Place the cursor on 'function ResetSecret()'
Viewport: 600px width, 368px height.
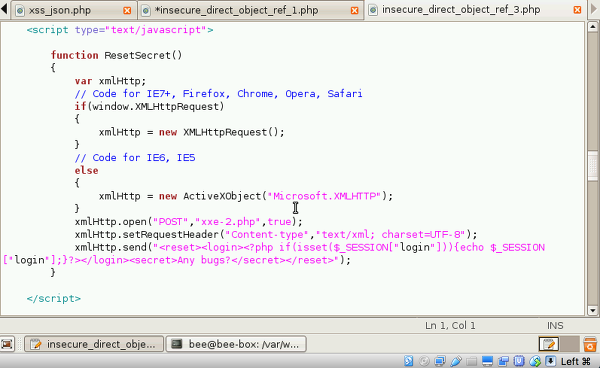[116, 55]
